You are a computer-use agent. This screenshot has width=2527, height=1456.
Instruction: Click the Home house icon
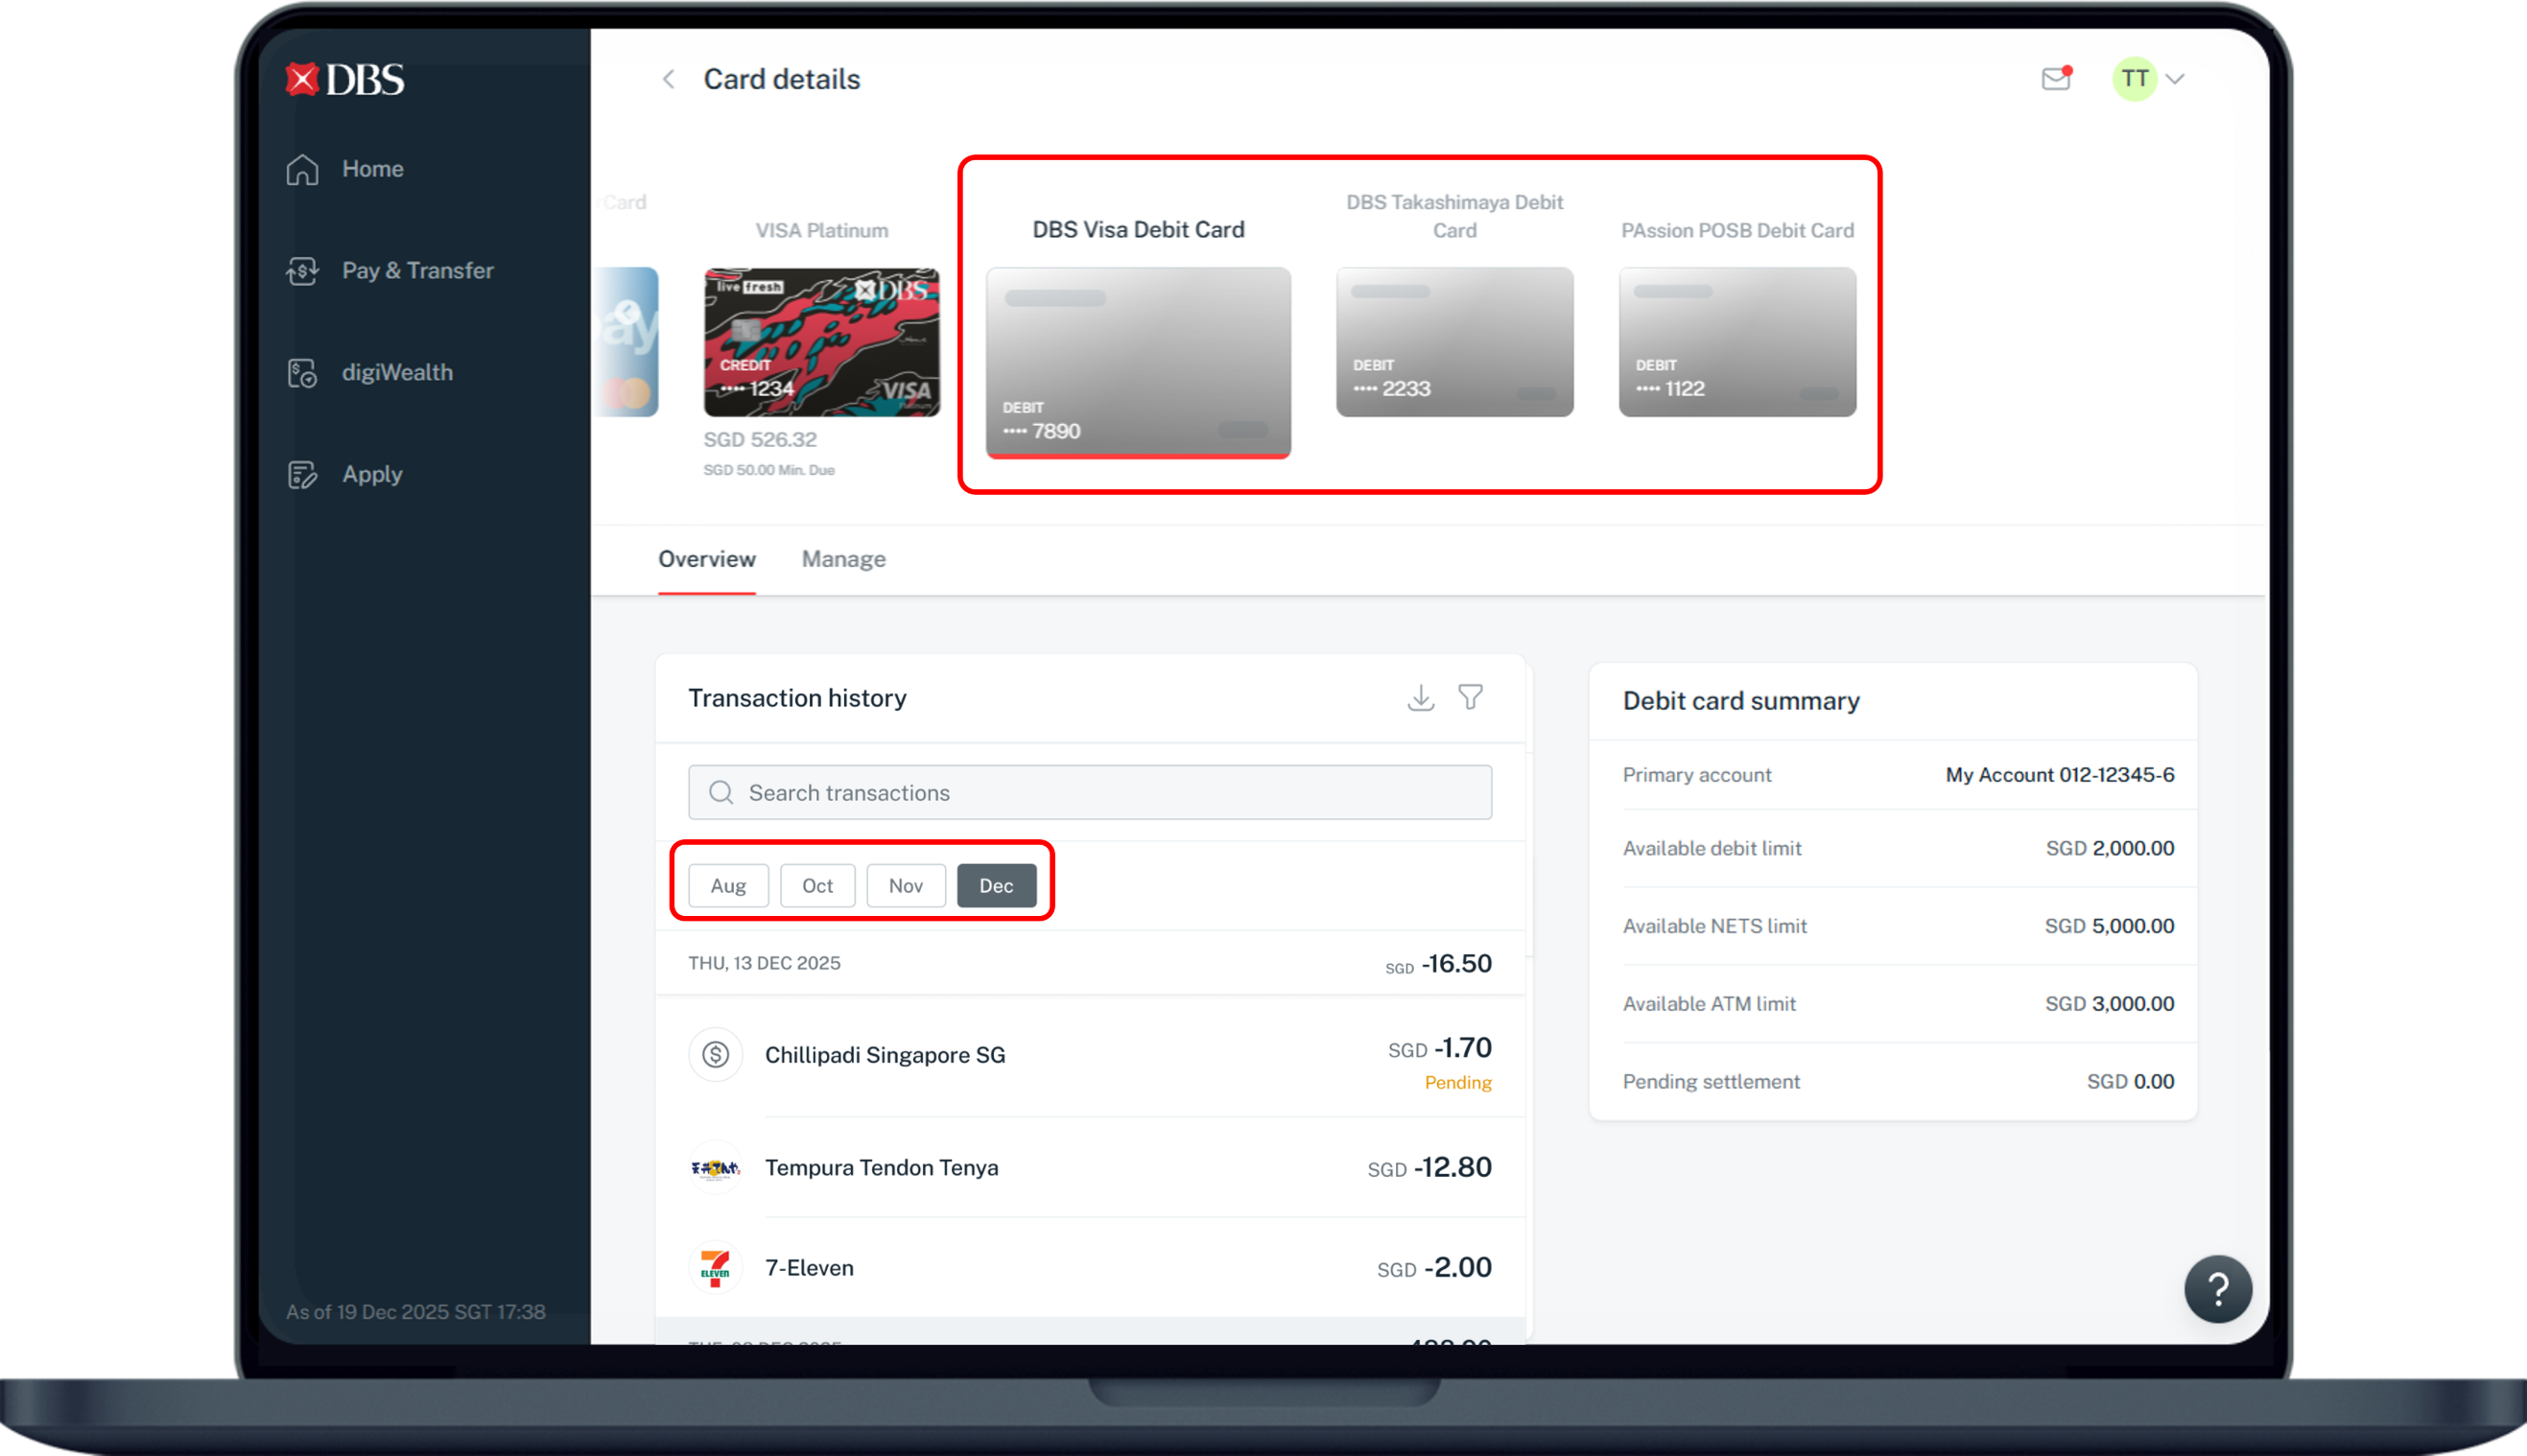(302, 170)
